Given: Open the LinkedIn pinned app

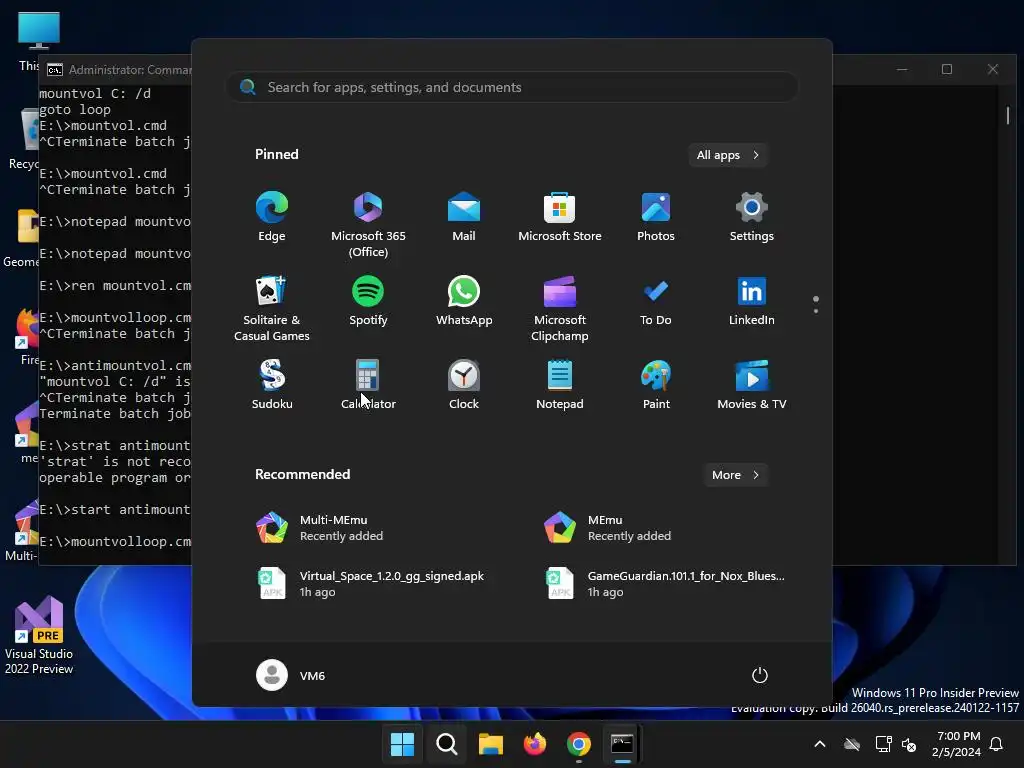Looking at the screenshot, I should [x=752, y=302].
